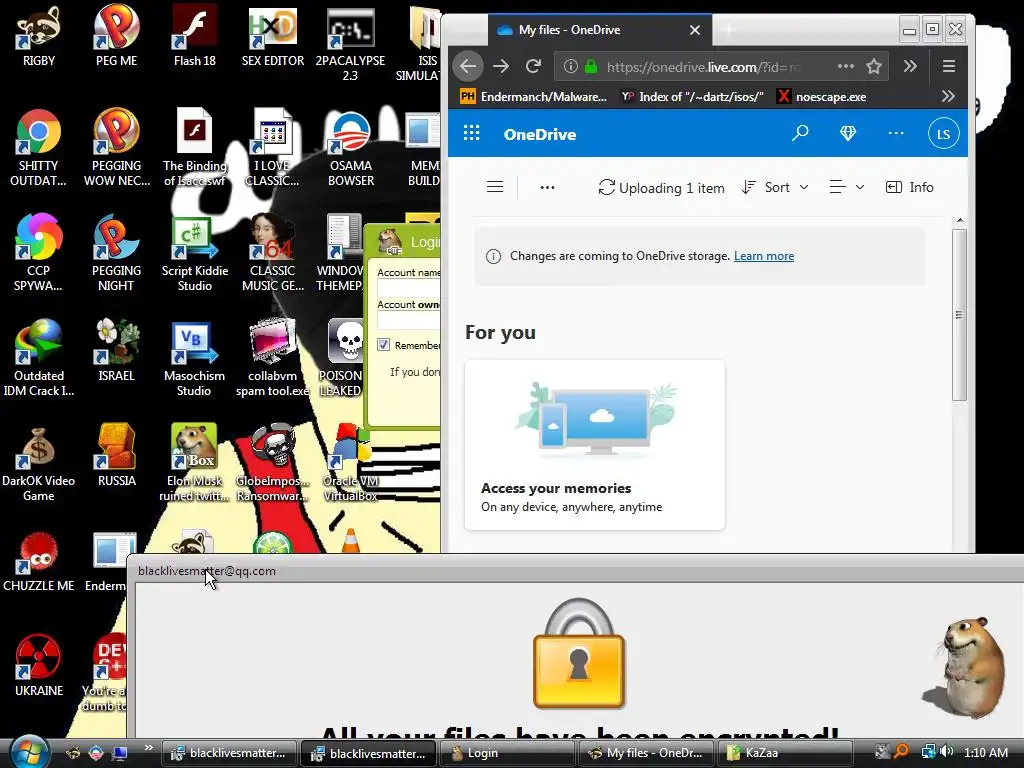Show more toolbar items via double chevron
The height and width of the screenshot is (768, 1024).
click(x=910, y=66)
